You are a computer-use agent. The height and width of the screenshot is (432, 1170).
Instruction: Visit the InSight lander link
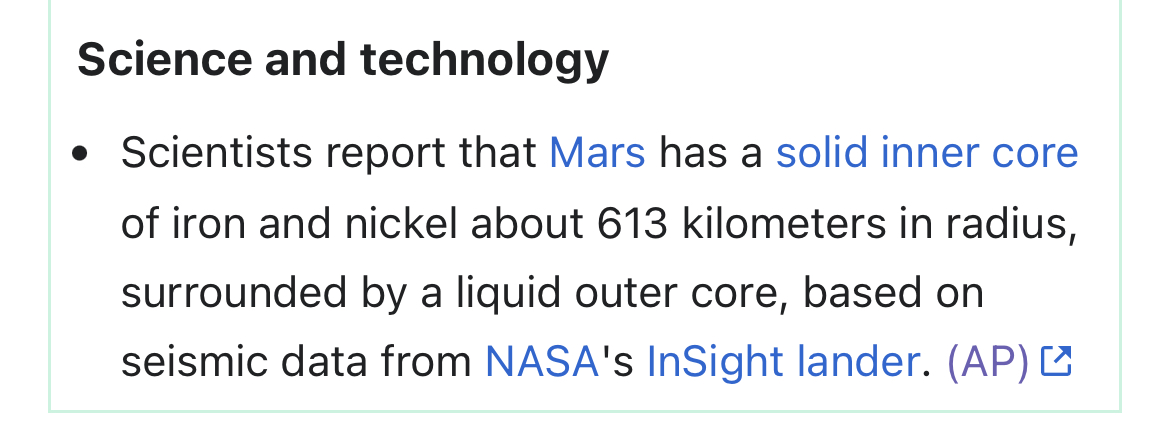click(783, 361)
